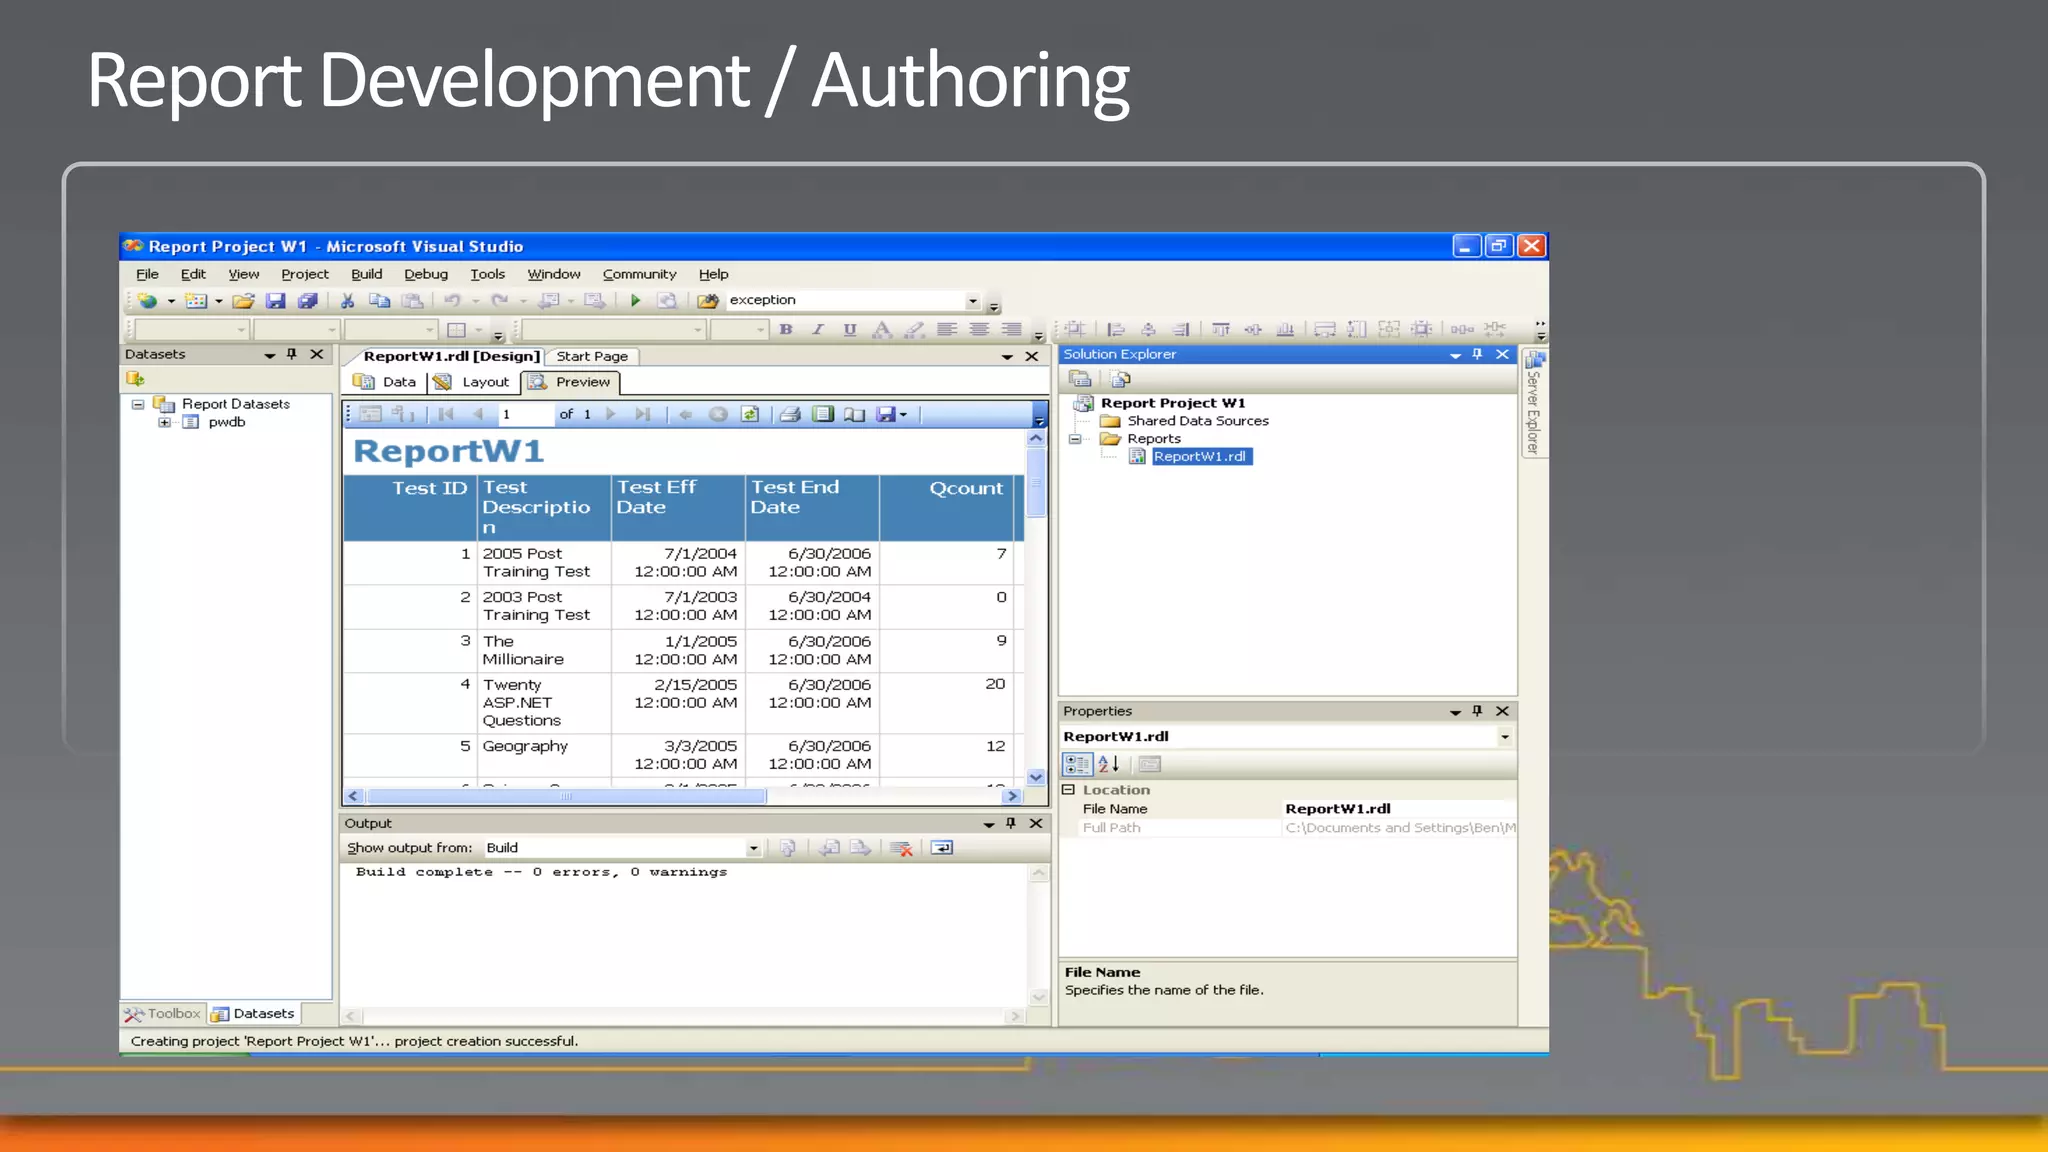
Task: Click the Undo arrow icon
Action: point(452,301)
